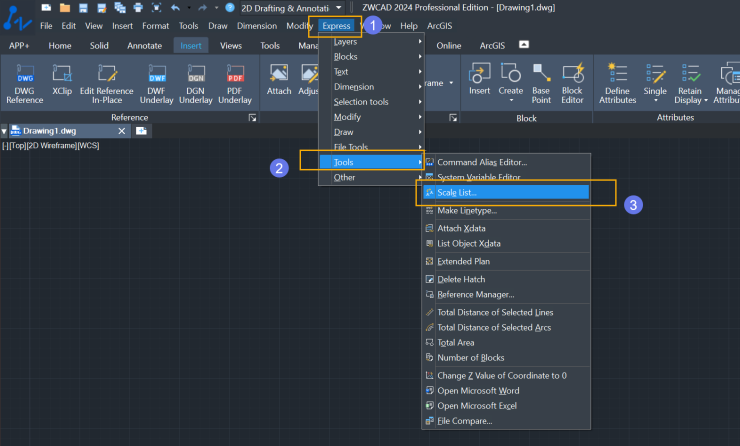Switch to the Home ribbon tab

click(60, 46)
